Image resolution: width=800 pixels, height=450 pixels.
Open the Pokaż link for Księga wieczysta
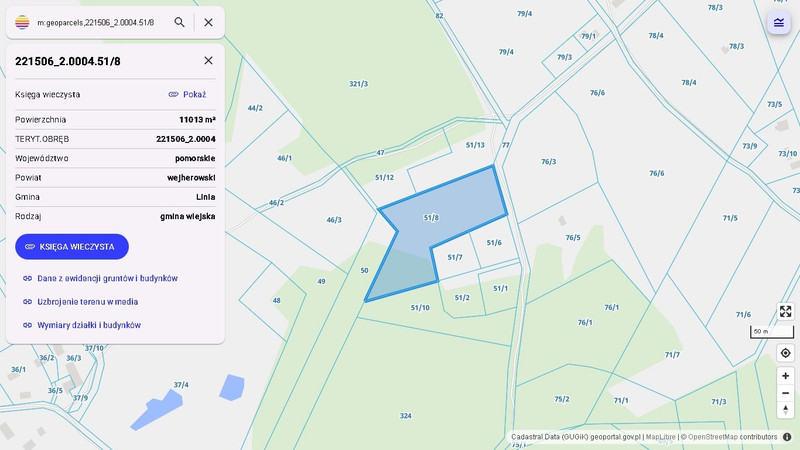[x=187, y=94]
